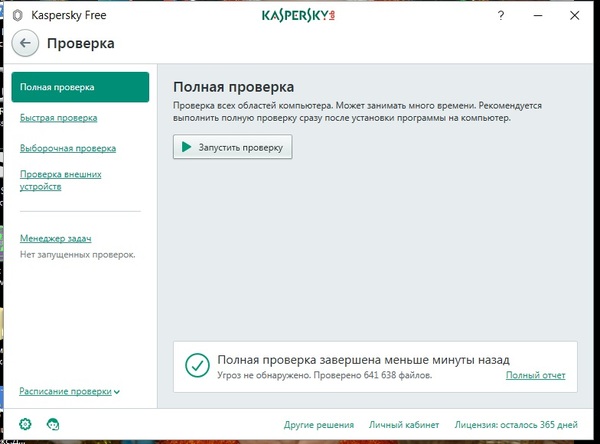Switch to Быстрая проверка
The image size is (600, 444).
[58, 118]
